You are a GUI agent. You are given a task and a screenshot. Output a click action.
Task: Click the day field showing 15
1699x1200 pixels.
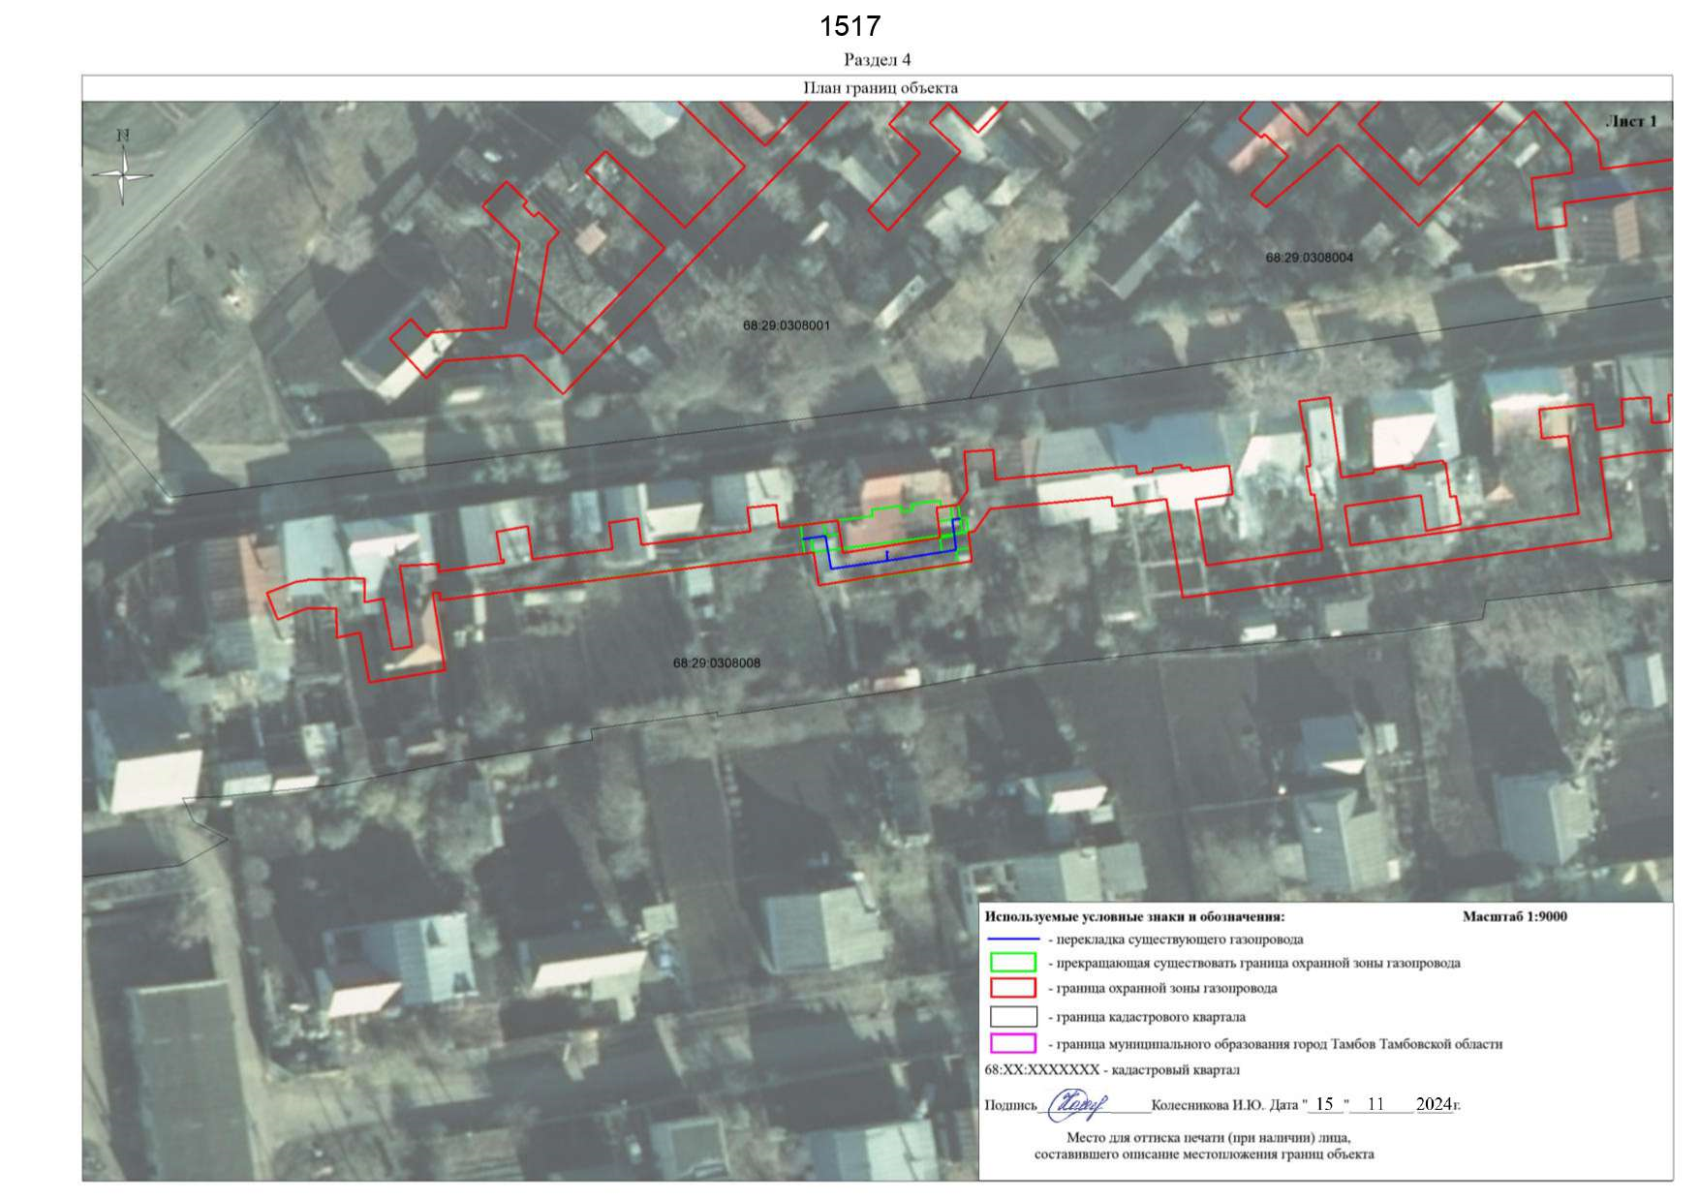pyautogui.click(x=1325, y=1104)
